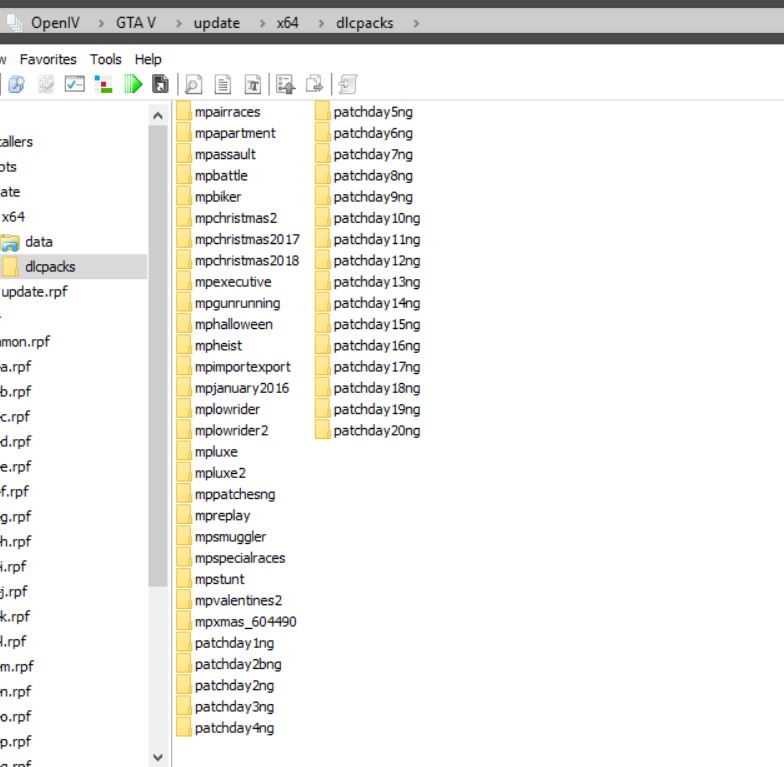784x767 pixels.
Task: Click the document with T toolbar icon
Action: 252,84
